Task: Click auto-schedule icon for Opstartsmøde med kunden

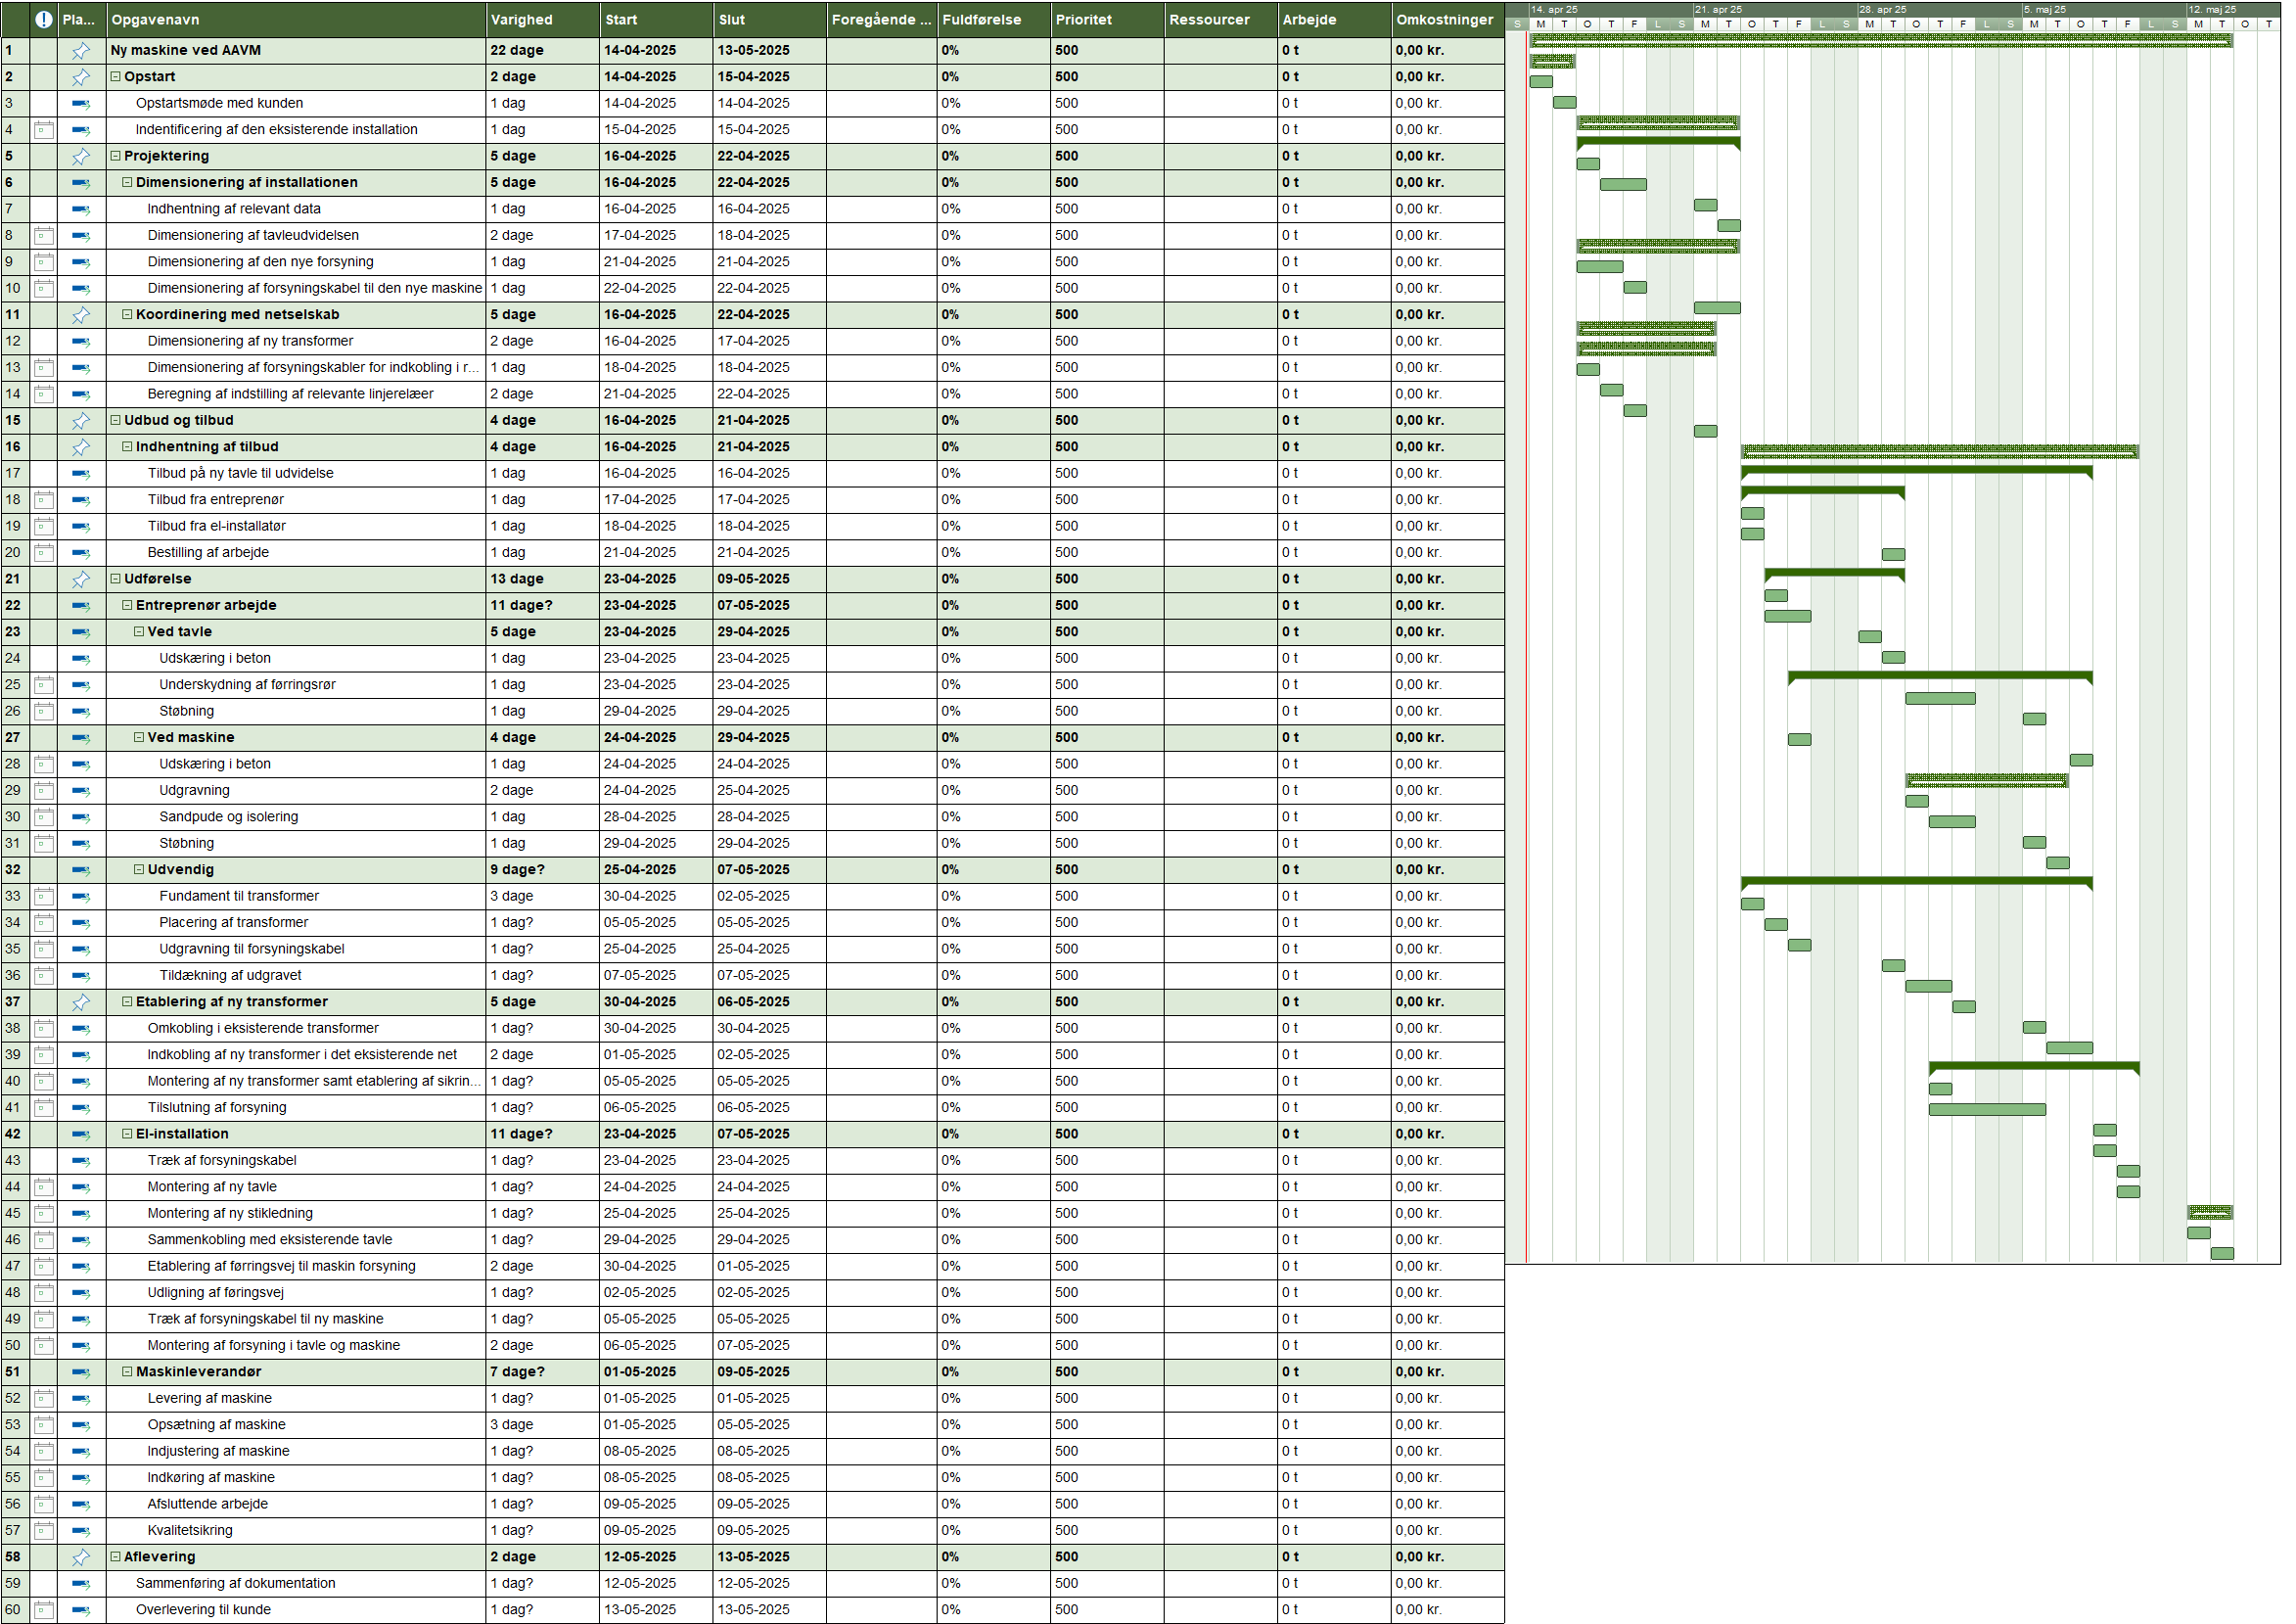Action: pos(81,103)
